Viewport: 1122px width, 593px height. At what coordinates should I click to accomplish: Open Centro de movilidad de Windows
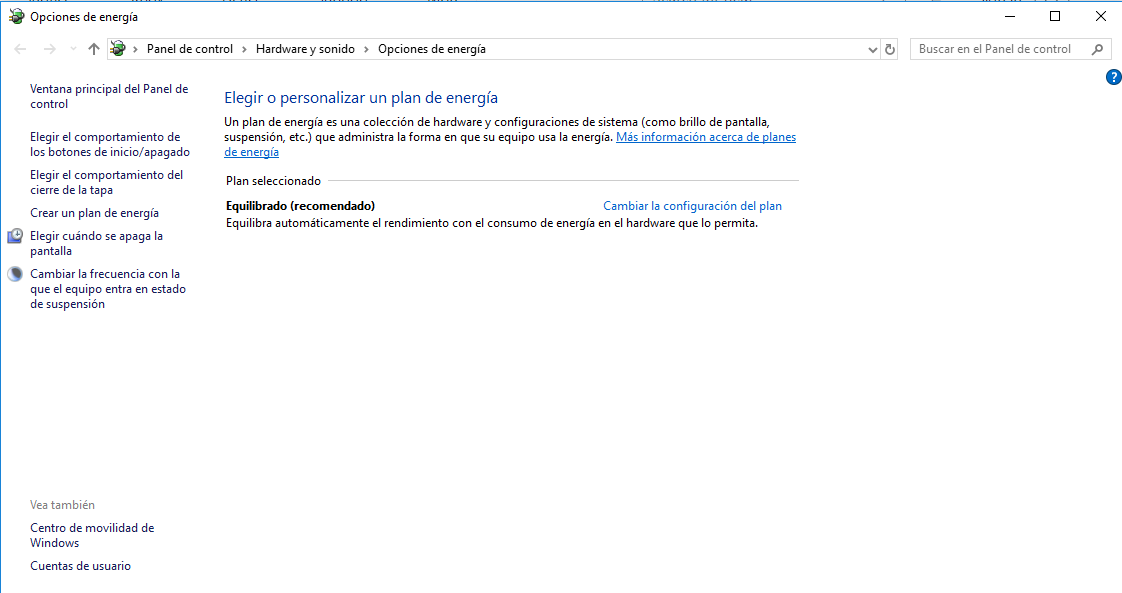[92, 534]
